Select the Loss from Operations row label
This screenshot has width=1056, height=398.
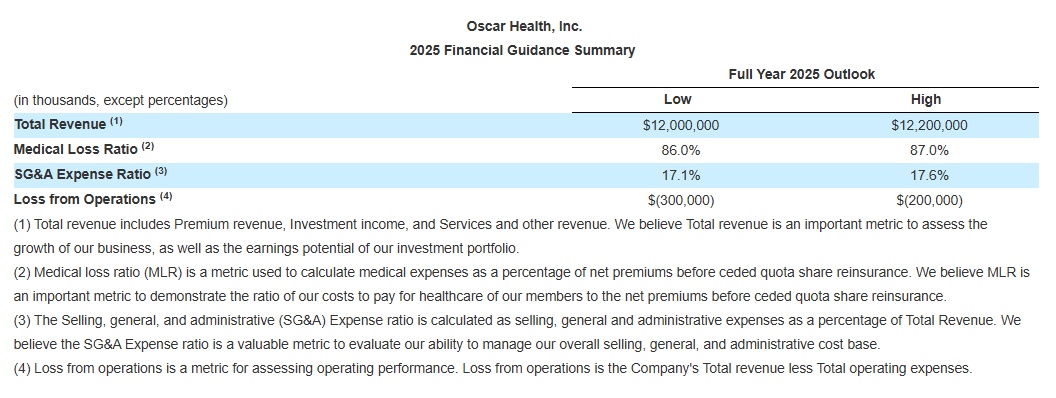(x=93, y=199)
